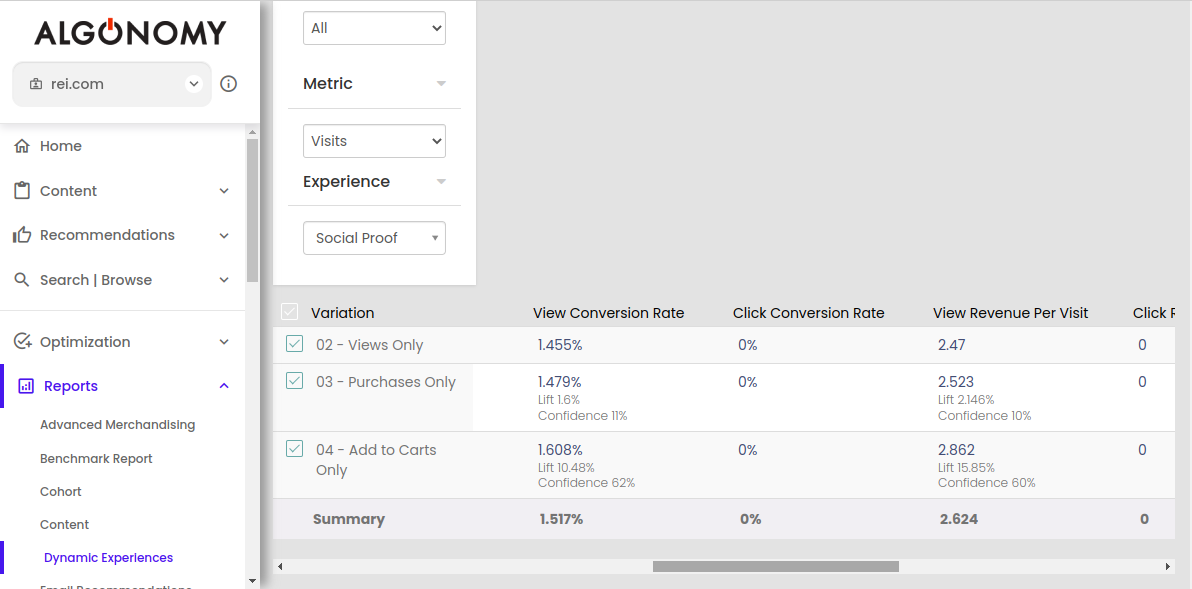Click the Optimization checkmark icon
1192x589 pixels.
coord(22,342)
